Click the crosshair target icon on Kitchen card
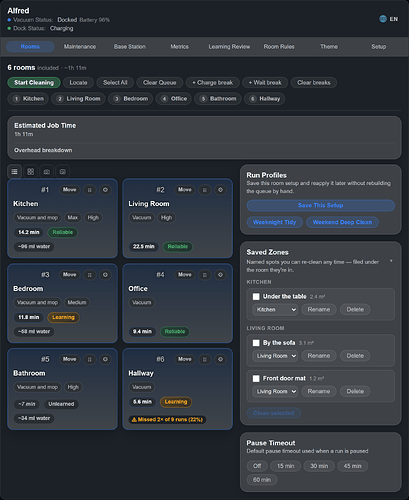Image resolution: width=409 pixels, height=500 pixels. pyautogui.click(x=105, y=190)
